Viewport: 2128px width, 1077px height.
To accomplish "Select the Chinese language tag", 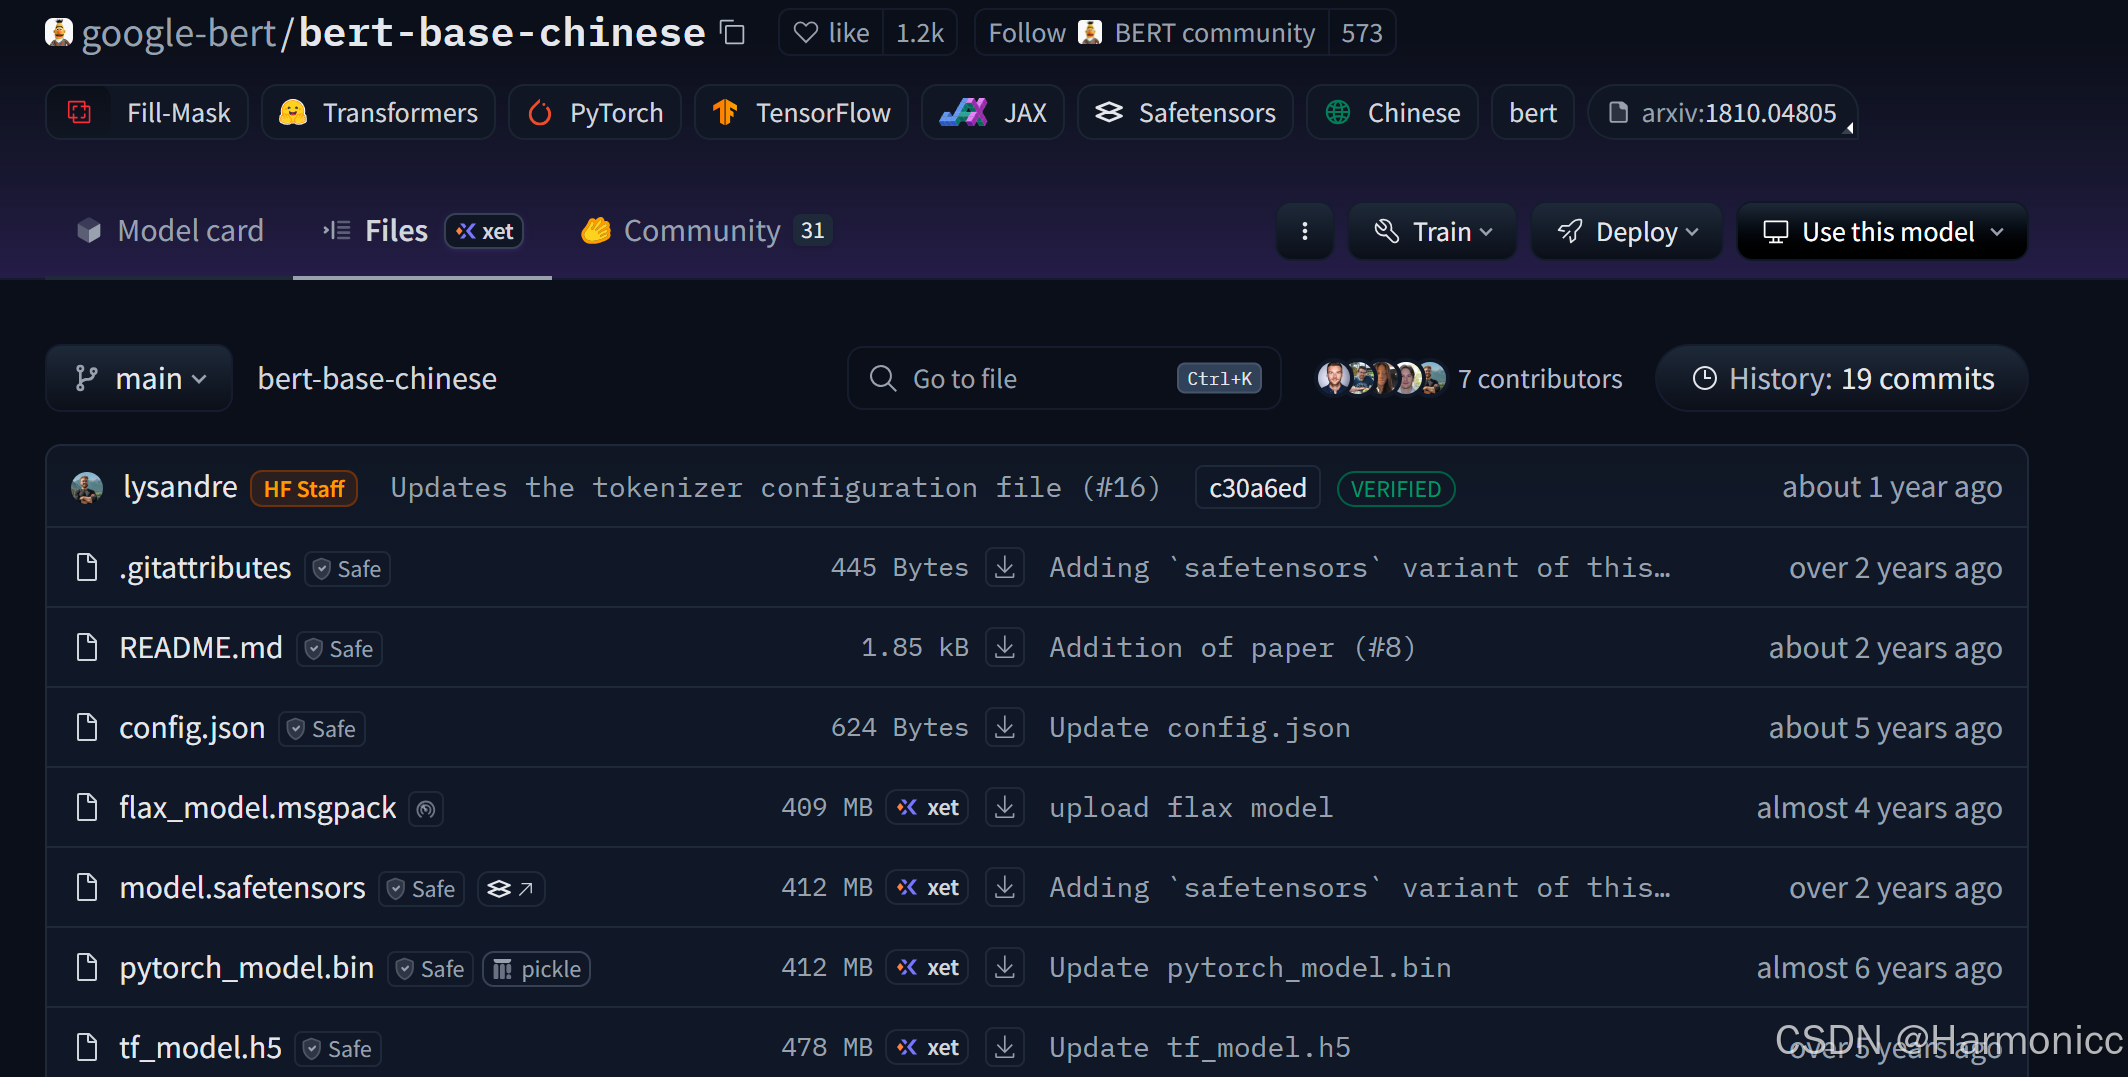I will (x=1392, y=113).
